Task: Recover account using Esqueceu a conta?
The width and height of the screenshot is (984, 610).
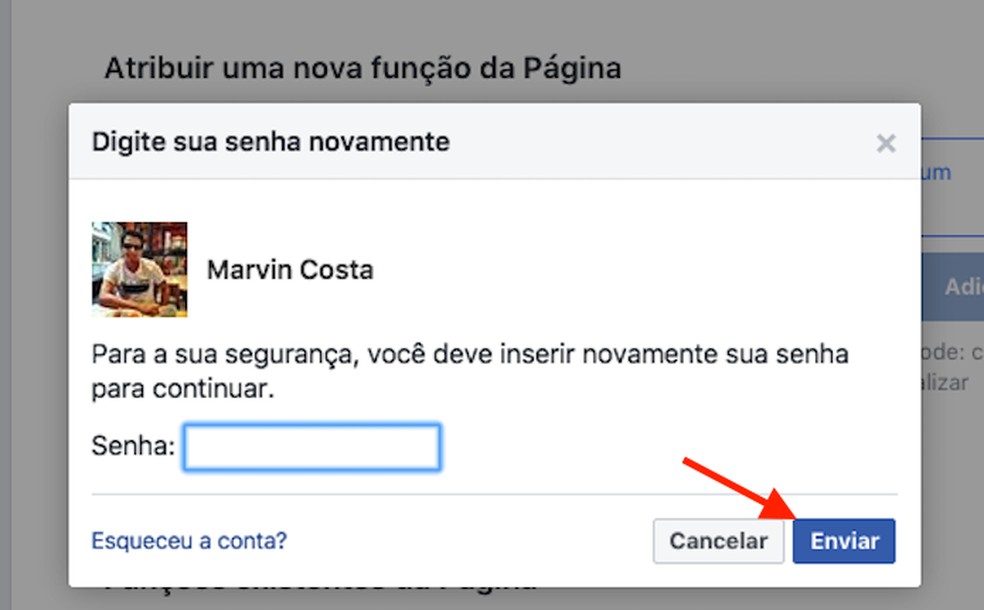Action: tap(187, 540)
